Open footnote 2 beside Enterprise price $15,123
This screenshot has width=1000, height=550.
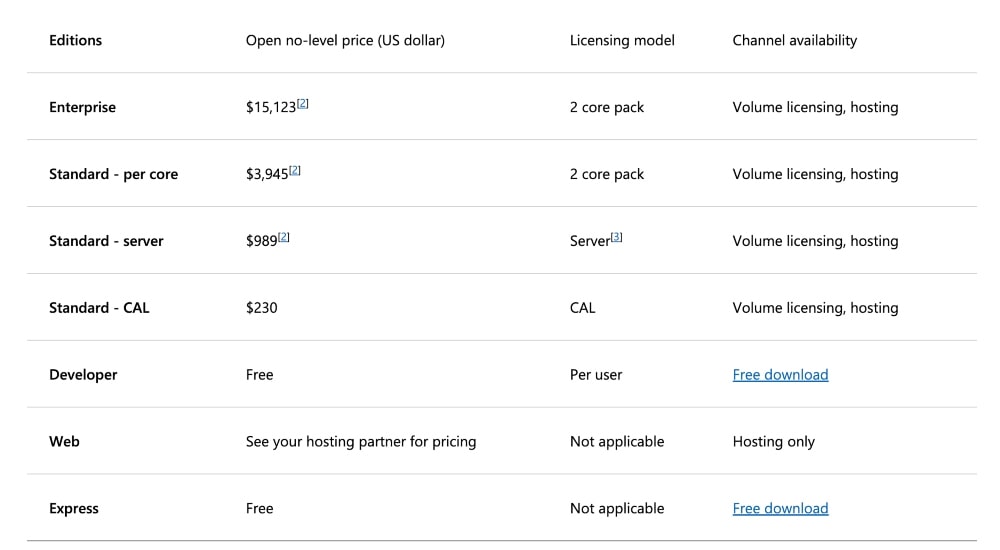303,103
